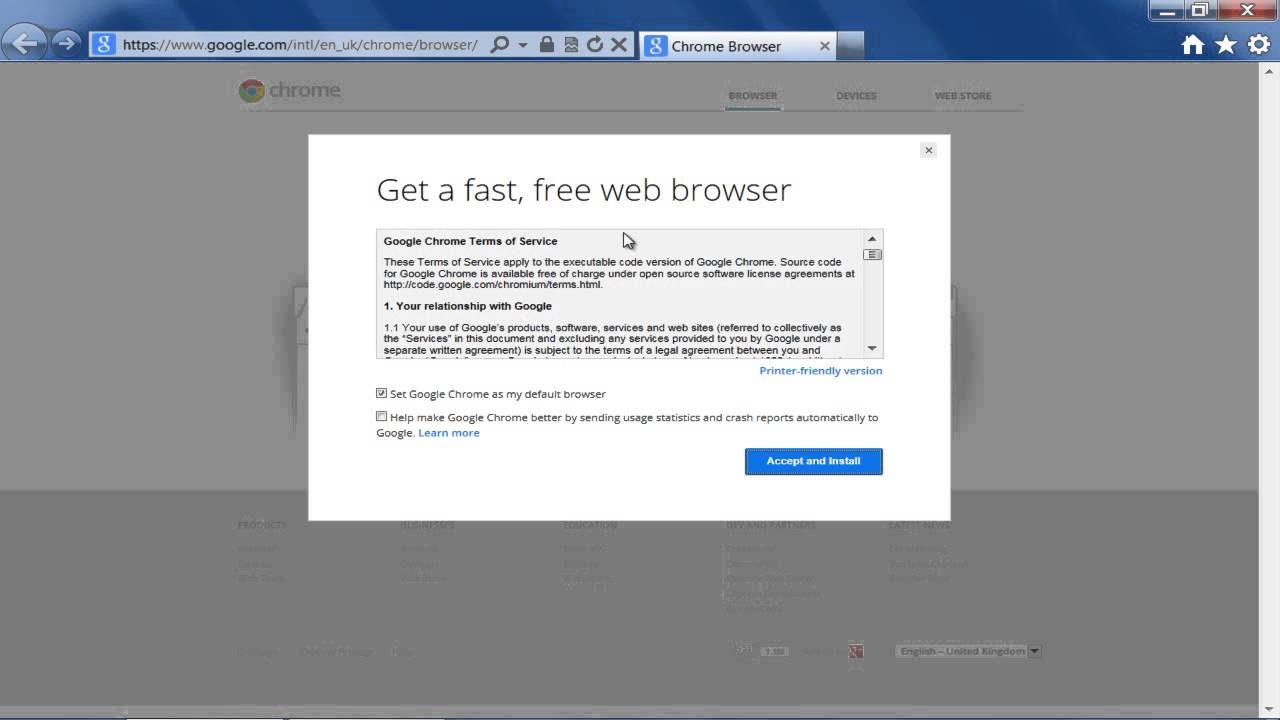Click the Chrome logo on the page
Image resolution: width=1280 pixels, height=720 pixels.
(x=290, y=90)
